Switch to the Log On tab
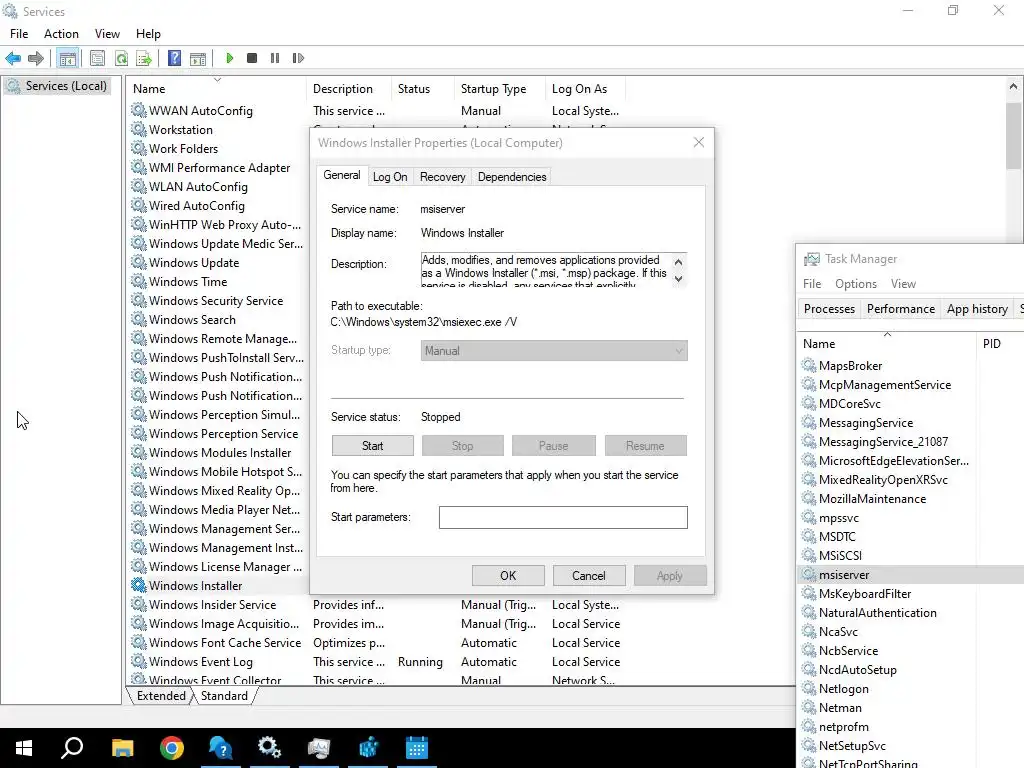1024x768 pixels. pyautogui.click(x=390, y=177)
